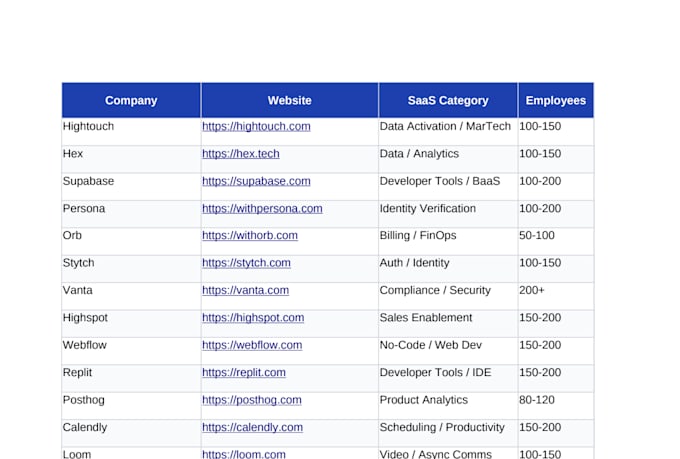Click the Employees column header
Screen dimensions: 680x459
tap(556, 100)
